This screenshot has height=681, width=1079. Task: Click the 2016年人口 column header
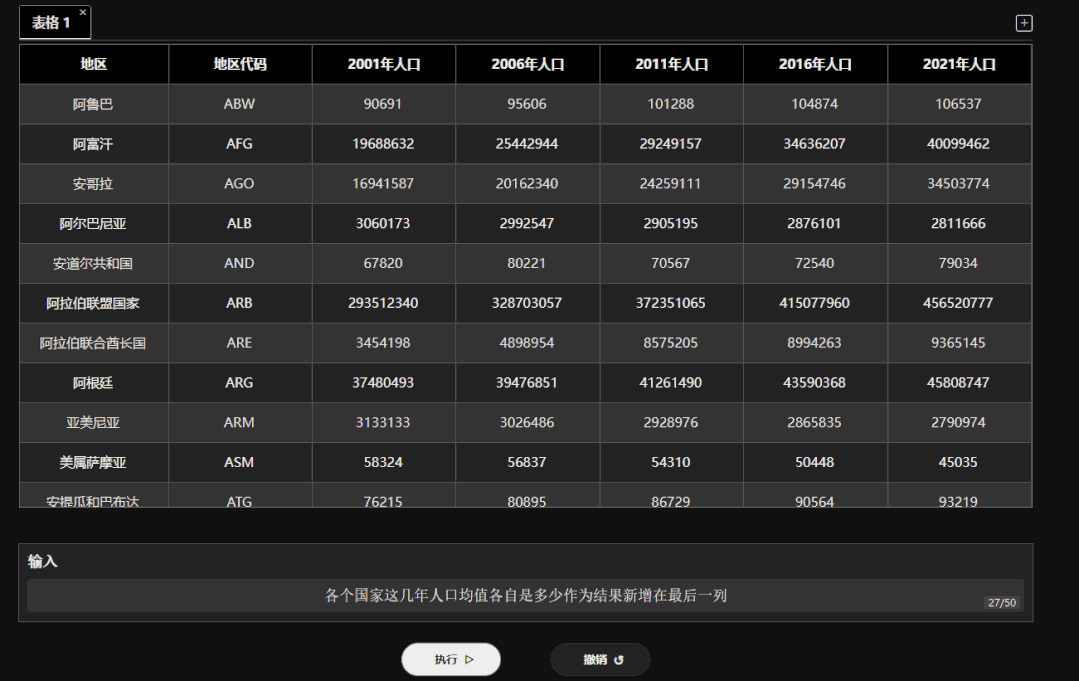pos(815,65)
